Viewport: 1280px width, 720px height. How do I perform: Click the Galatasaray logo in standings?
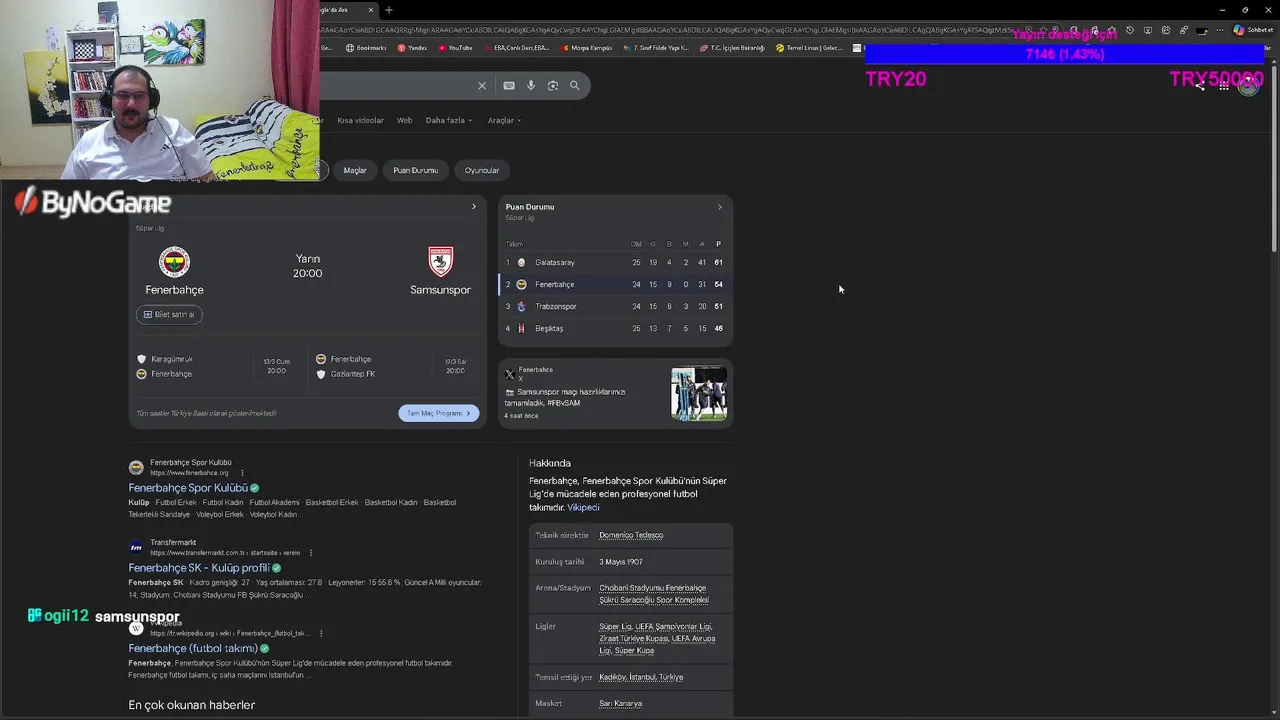(x=521, y=263)
